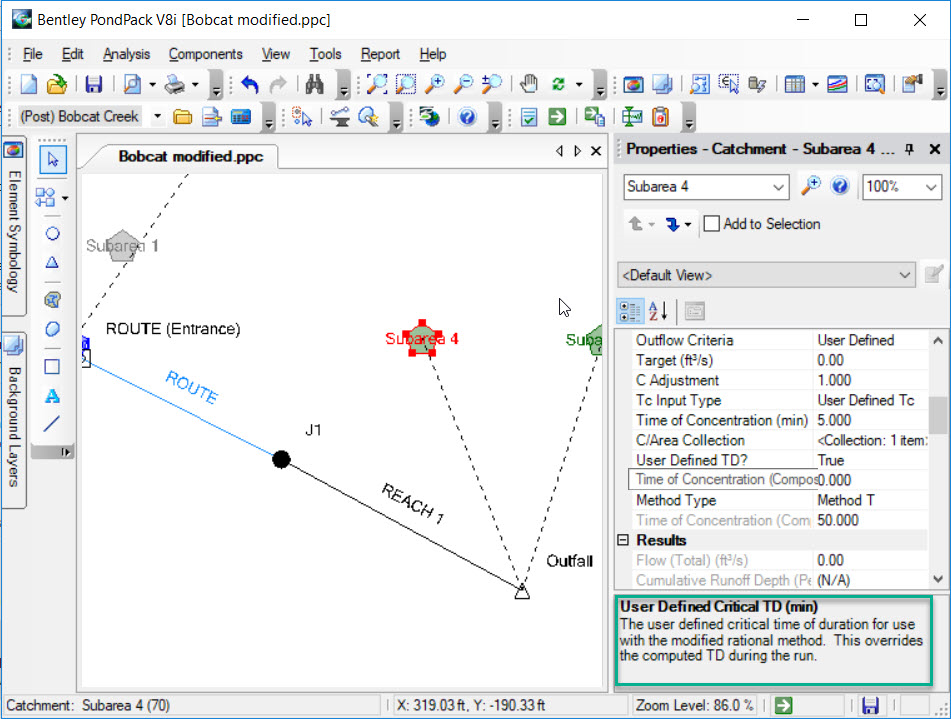951x719 pixels.
Task: Zoom out of the drawing
Action: (463, 84)
